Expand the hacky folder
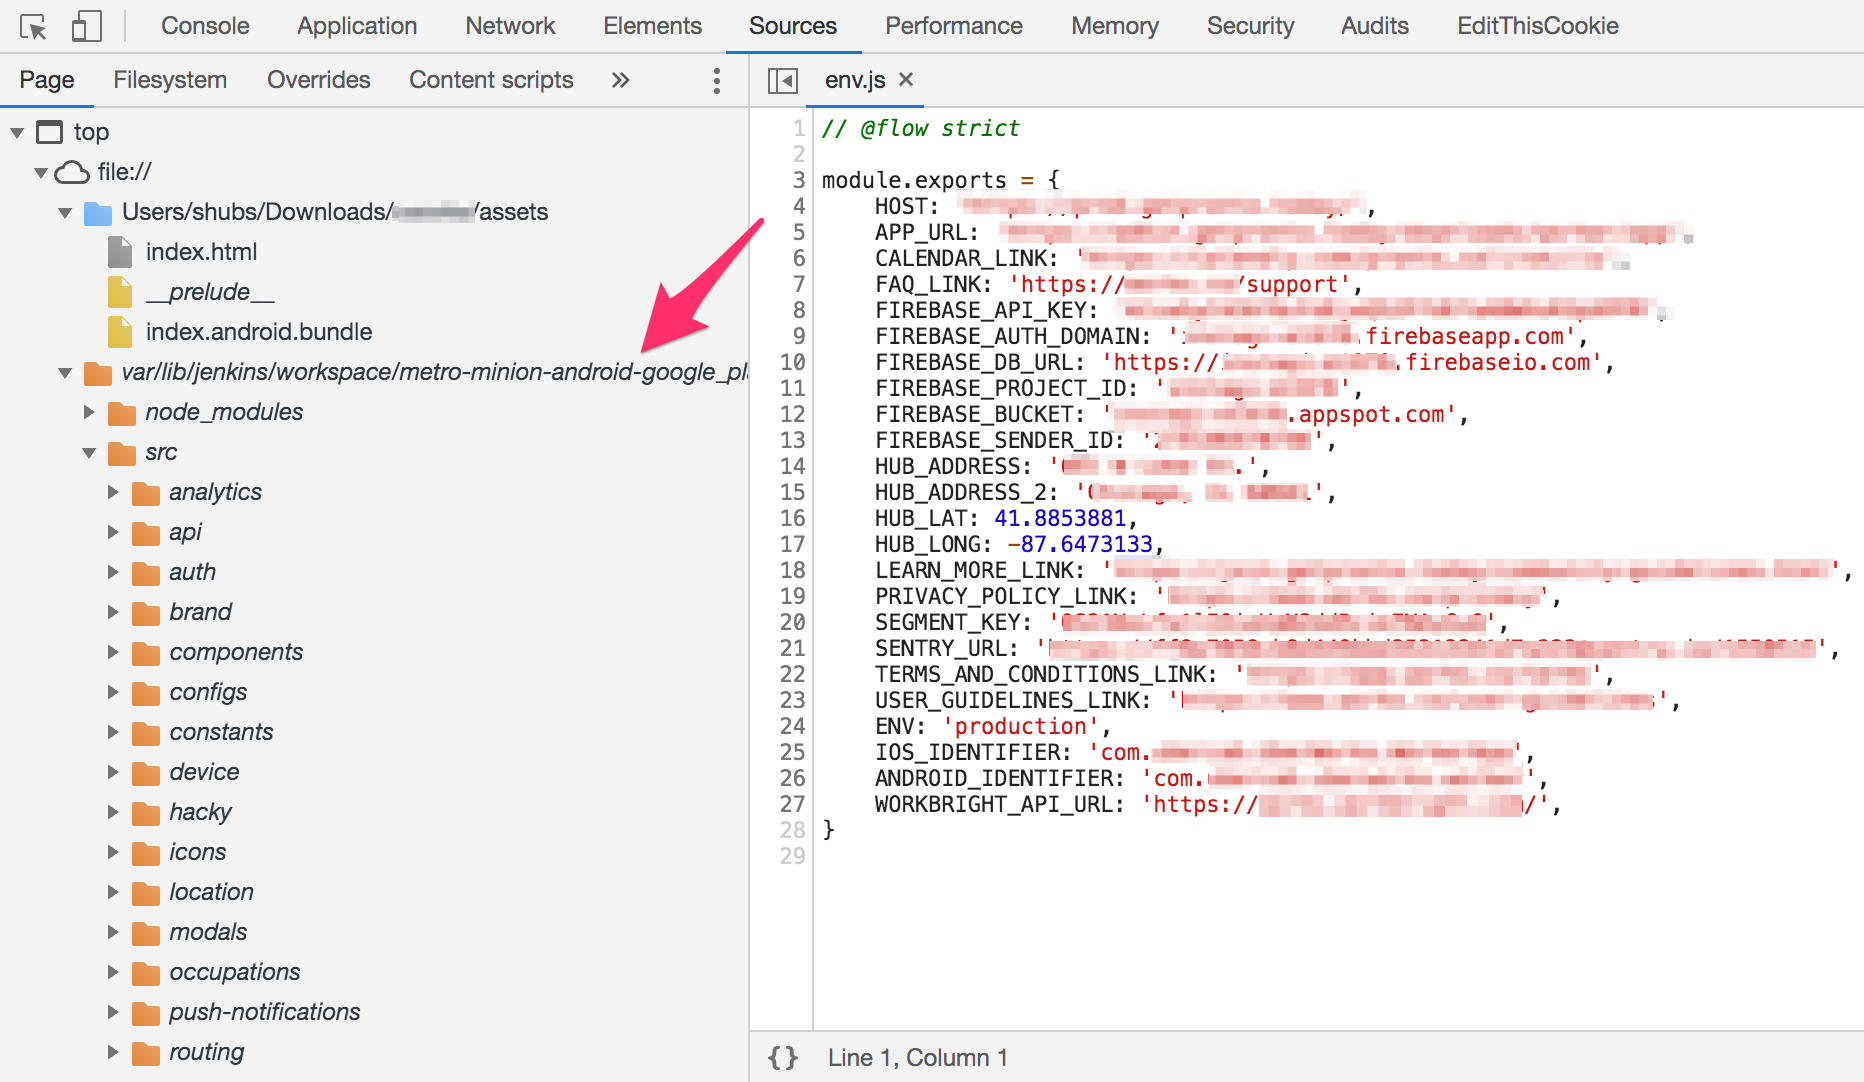Viewport: 1864px width, 1082px height. pyautogui.click(x=113, y=812)
